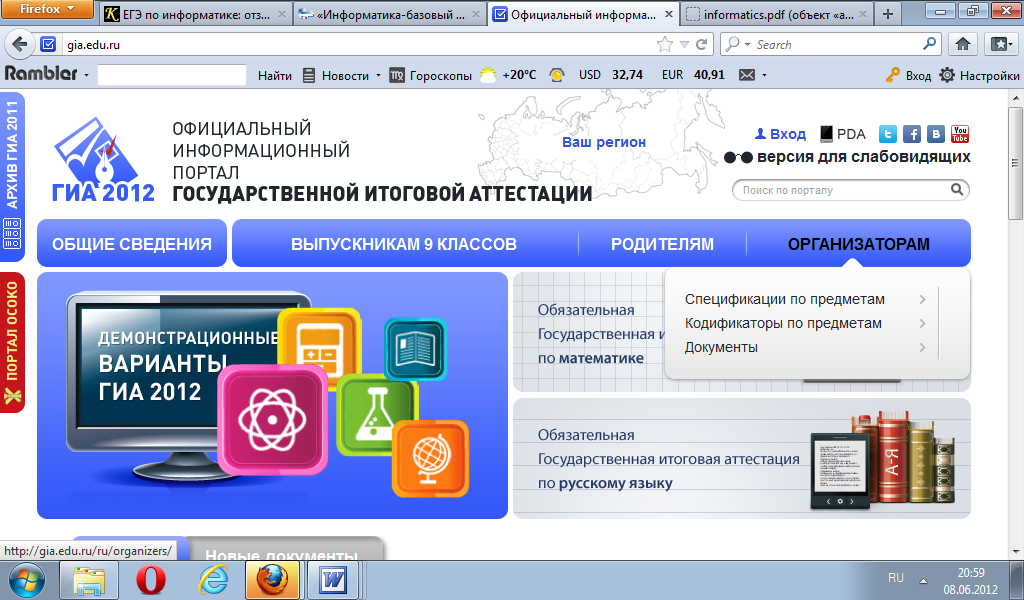Click the Rambler Найти button
Viewport: 1024px width, 600px height.
[x=275, y=76]
